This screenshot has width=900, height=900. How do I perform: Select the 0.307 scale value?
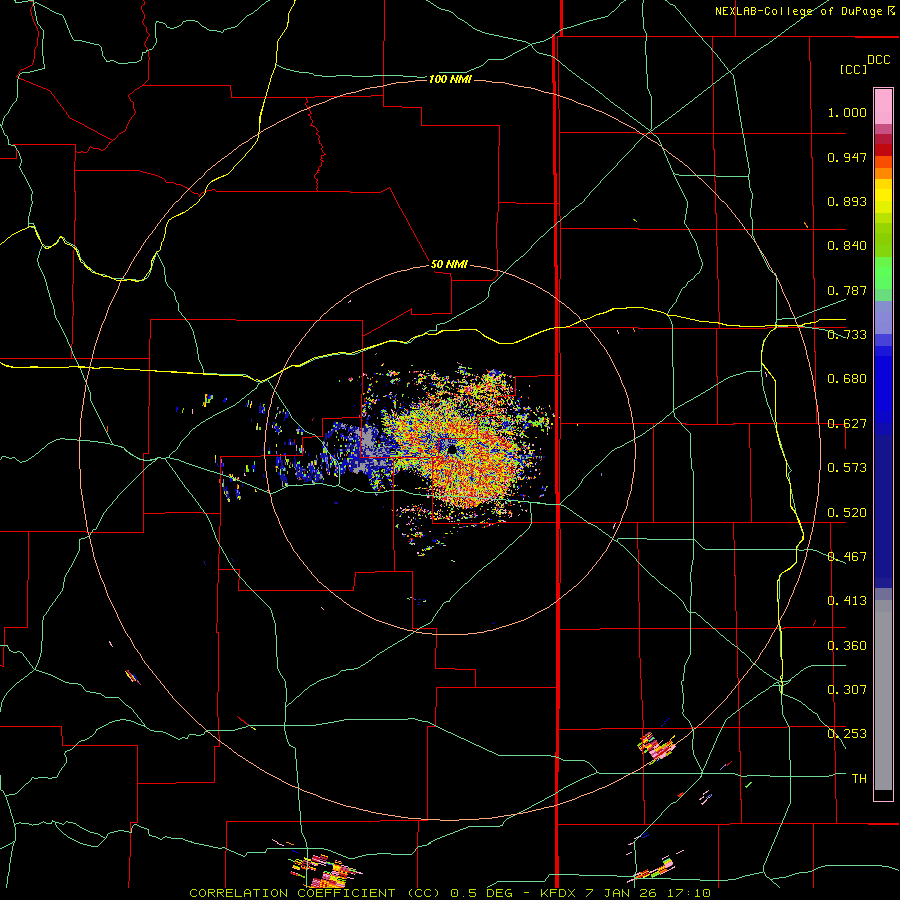tap(847, 690)
